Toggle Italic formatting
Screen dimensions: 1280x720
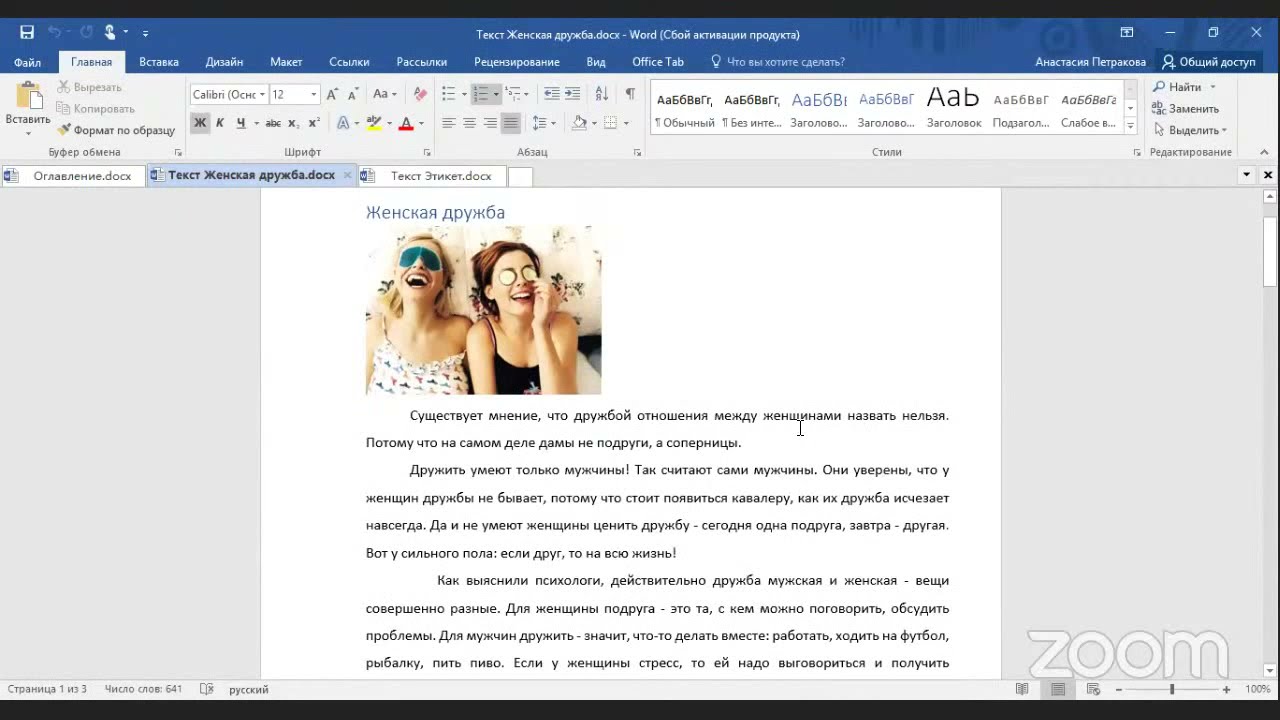(220, 123)
